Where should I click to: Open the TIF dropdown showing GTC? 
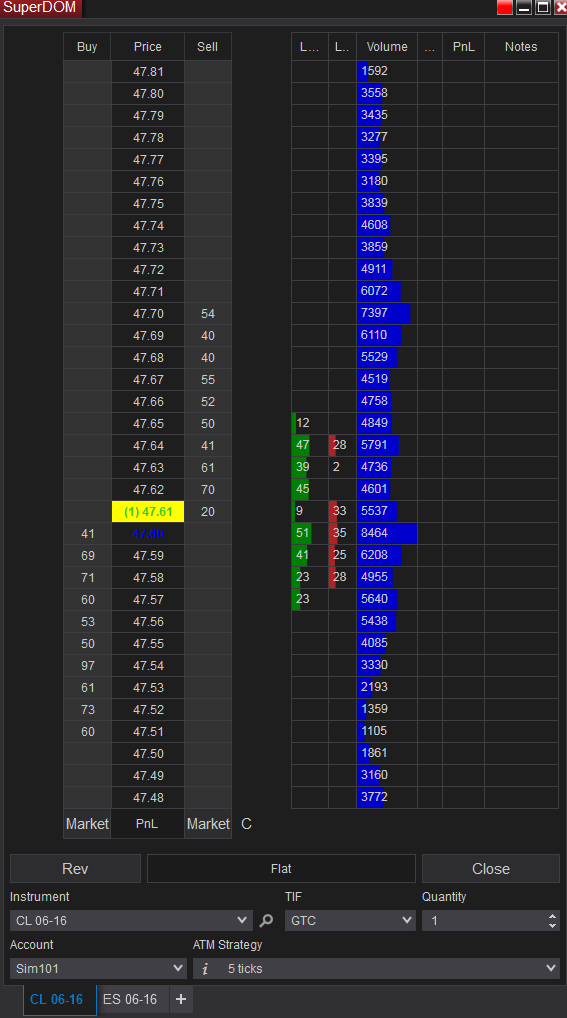click(x=350, y=921)
